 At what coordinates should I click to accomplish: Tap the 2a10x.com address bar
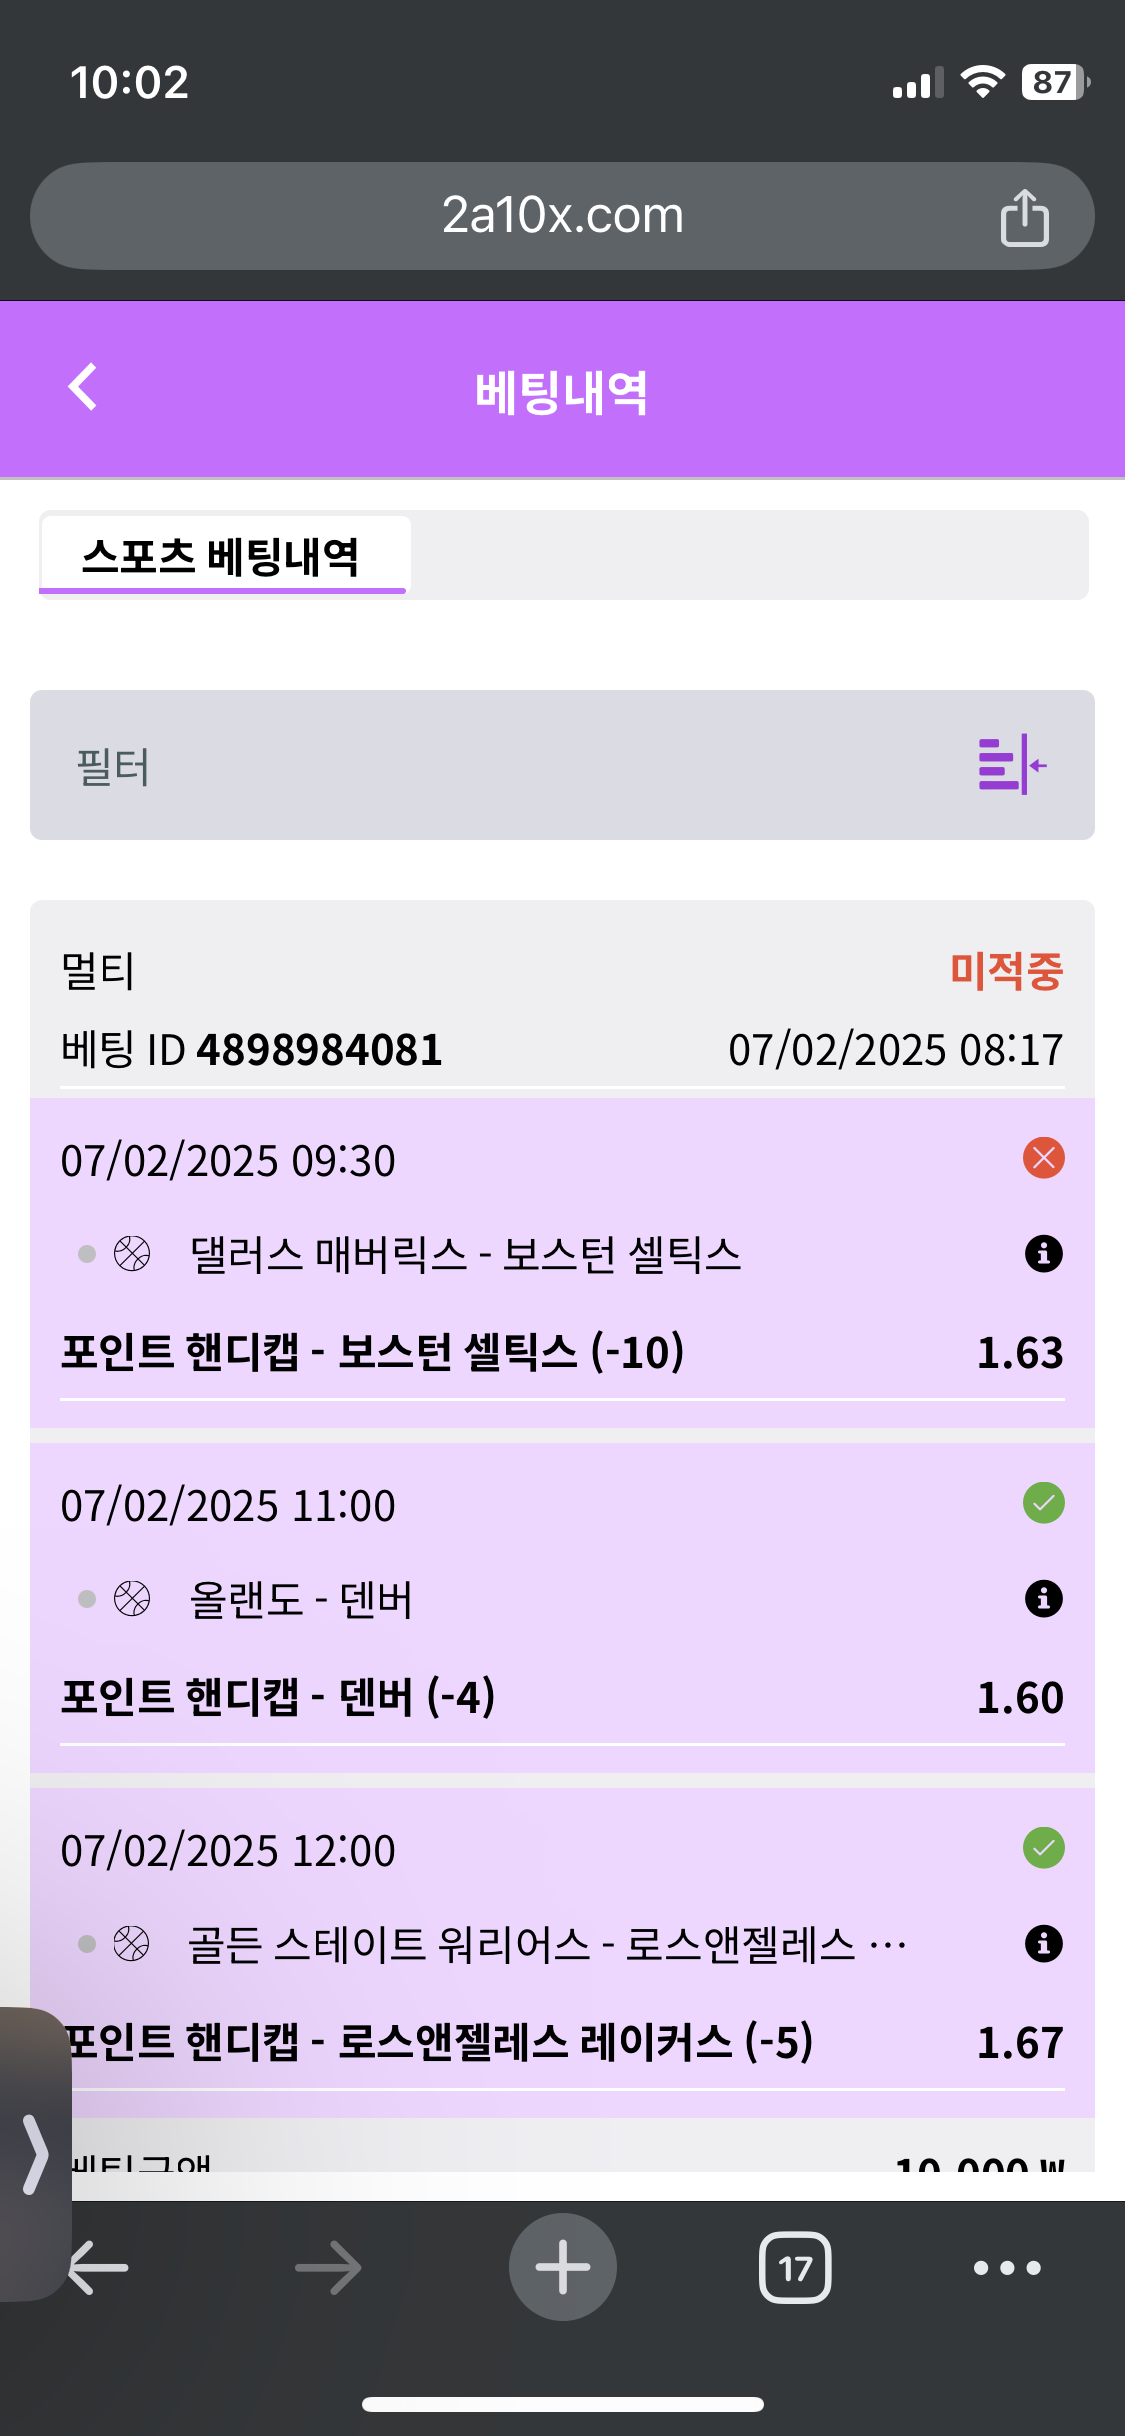[x=562, y=216]
